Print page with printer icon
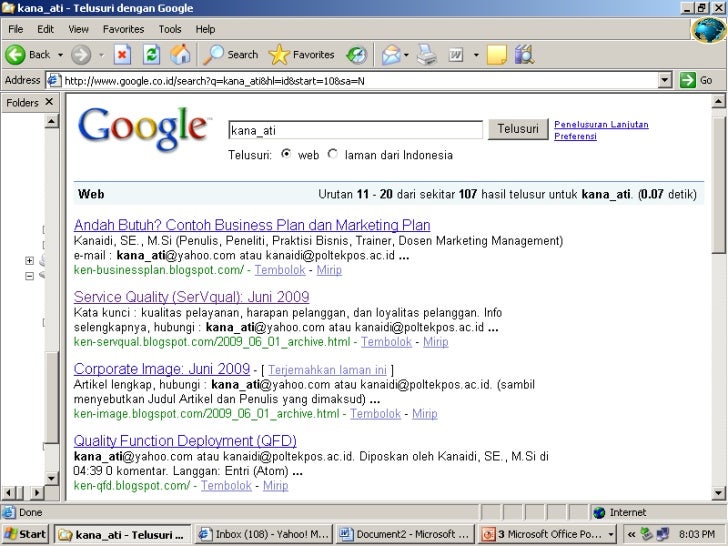Viewport: 728px width, 546px height. (x=427, y=55)
